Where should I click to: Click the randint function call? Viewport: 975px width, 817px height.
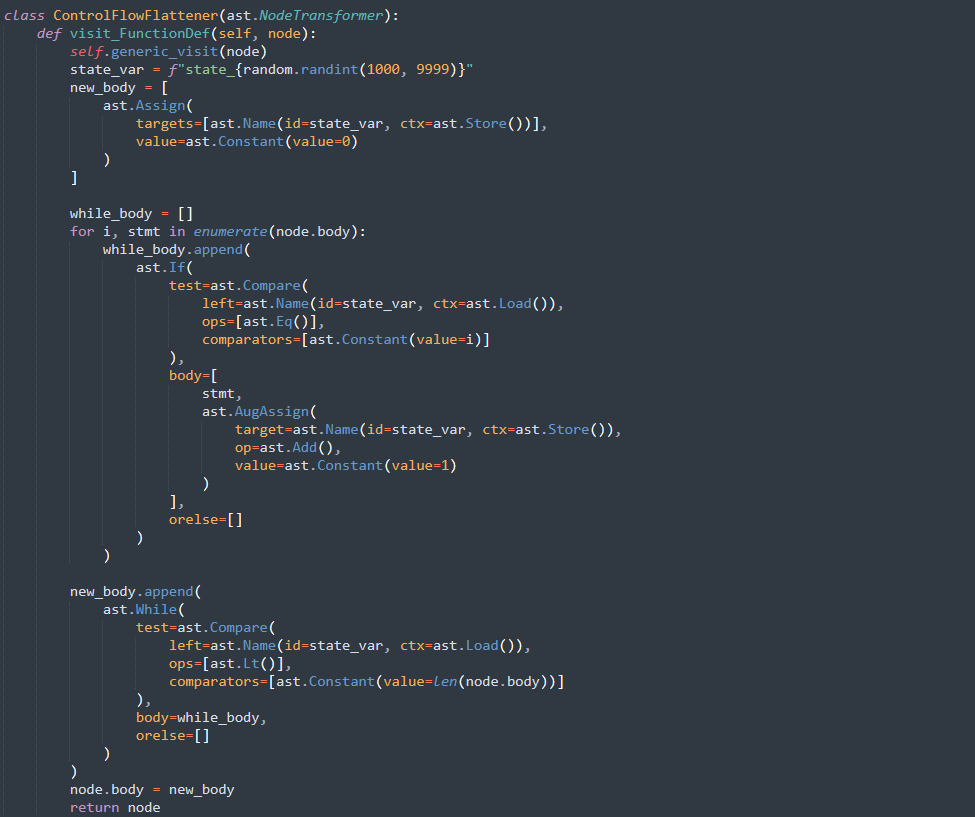[330, 70]
